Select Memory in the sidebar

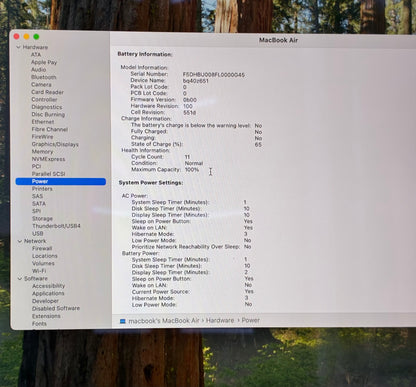click(42, 152)
